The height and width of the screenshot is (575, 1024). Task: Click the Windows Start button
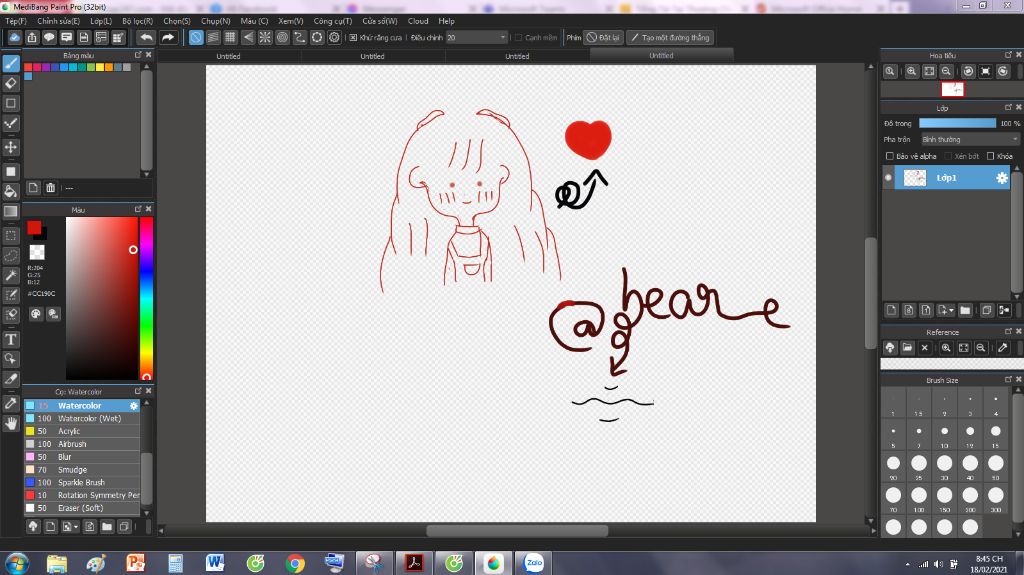tap(16, 563)
